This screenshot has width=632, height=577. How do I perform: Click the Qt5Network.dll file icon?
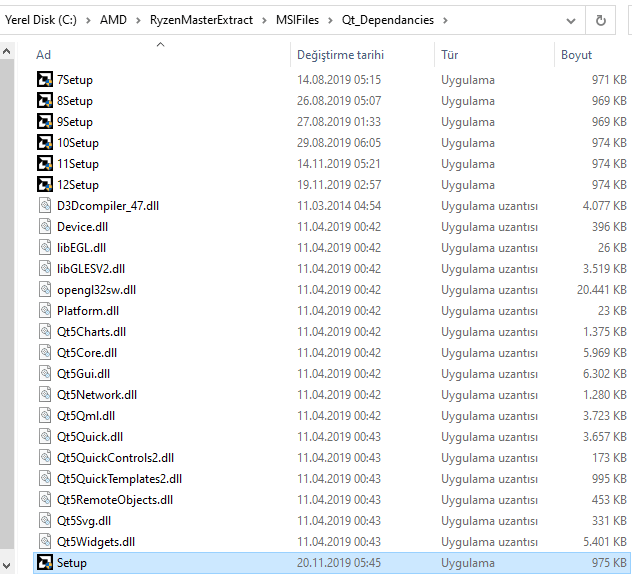pos(45,394)
